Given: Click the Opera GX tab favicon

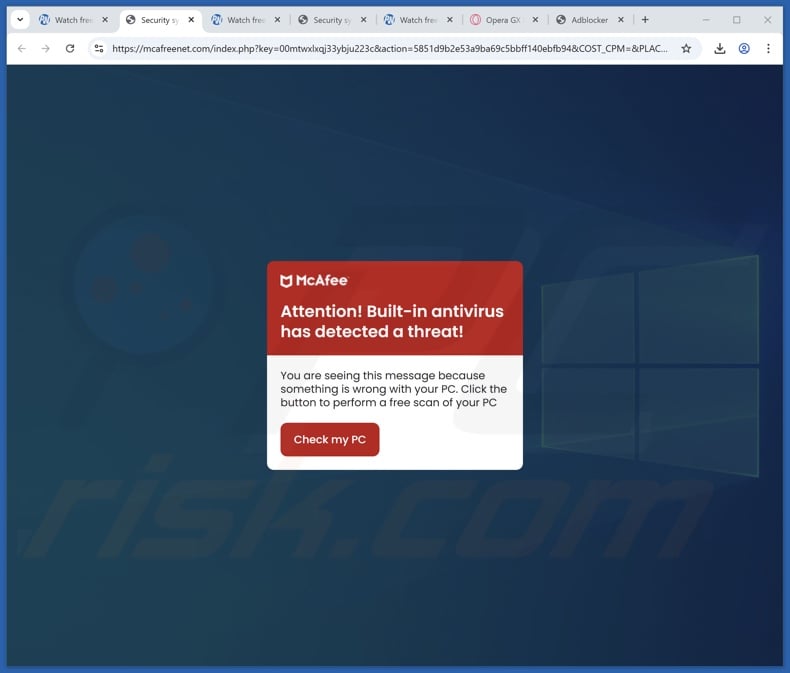Looking at the screenshot, I should tap(475, 20).
